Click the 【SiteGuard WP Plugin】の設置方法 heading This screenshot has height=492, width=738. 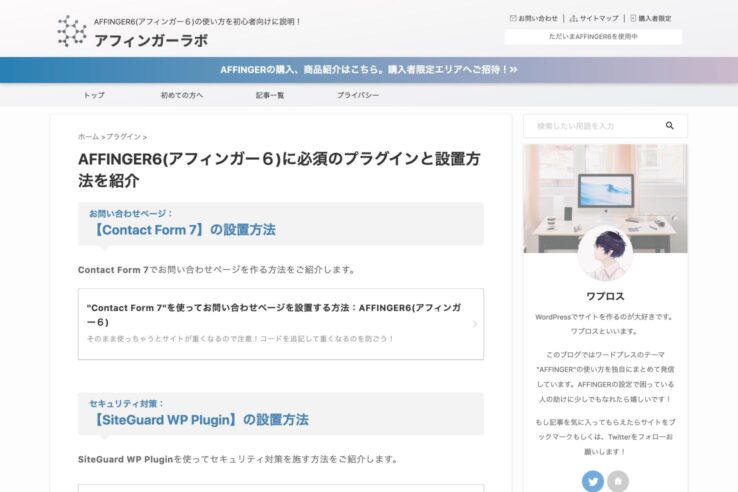point(200,419)
